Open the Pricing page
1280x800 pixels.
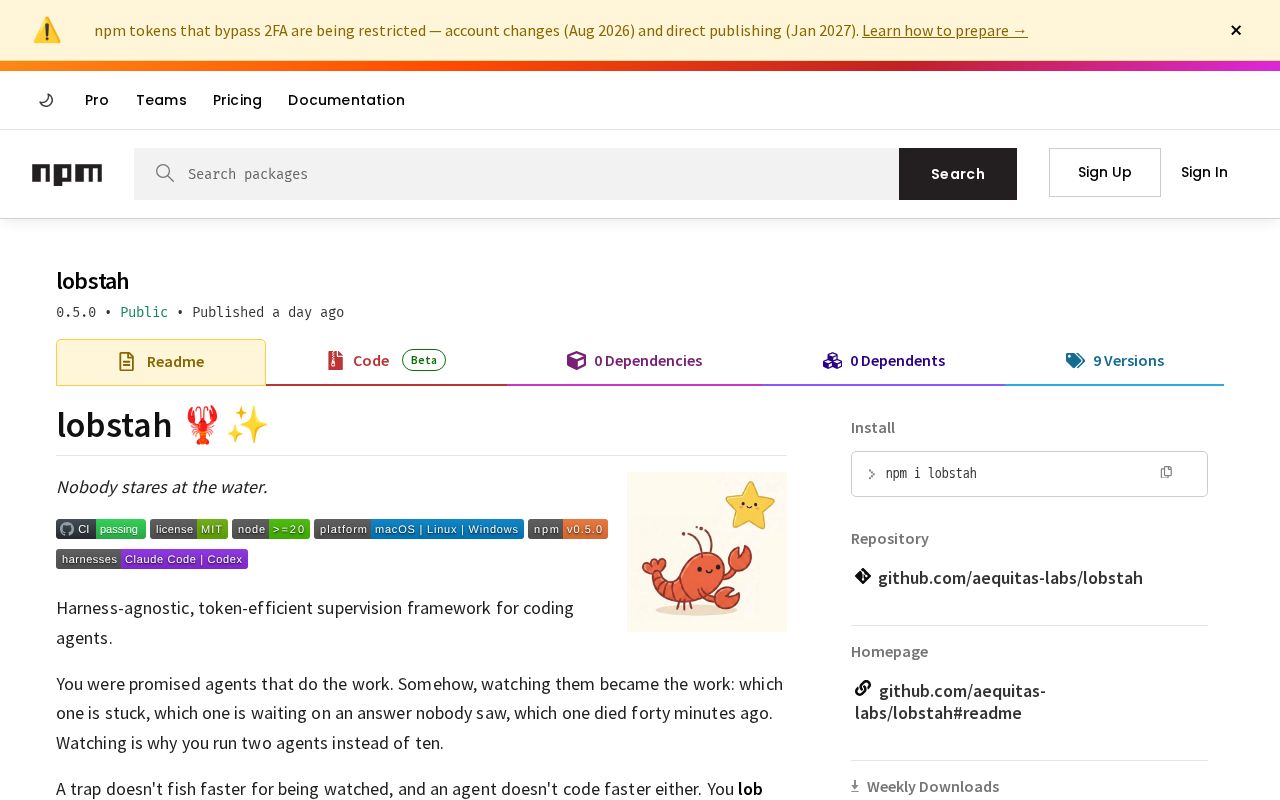tap(237, 100)
